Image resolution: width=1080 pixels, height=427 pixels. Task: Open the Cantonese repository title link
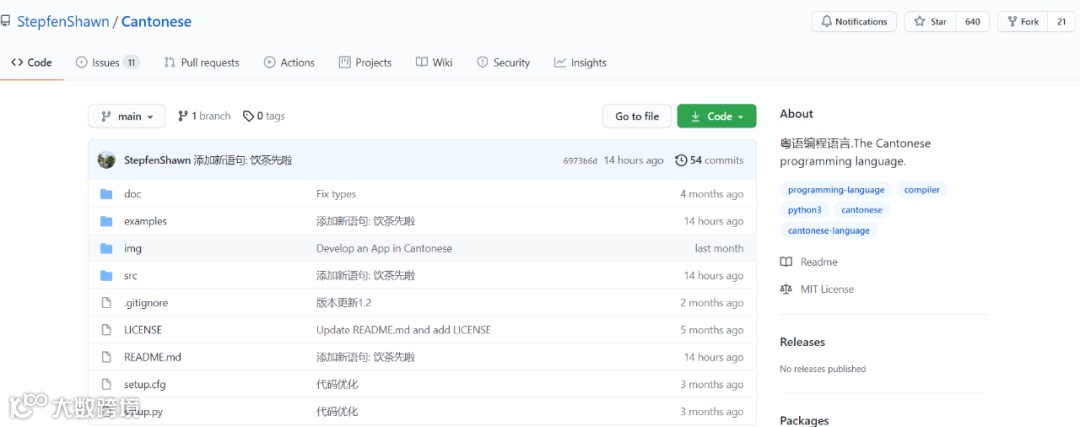tap(156, 21)
